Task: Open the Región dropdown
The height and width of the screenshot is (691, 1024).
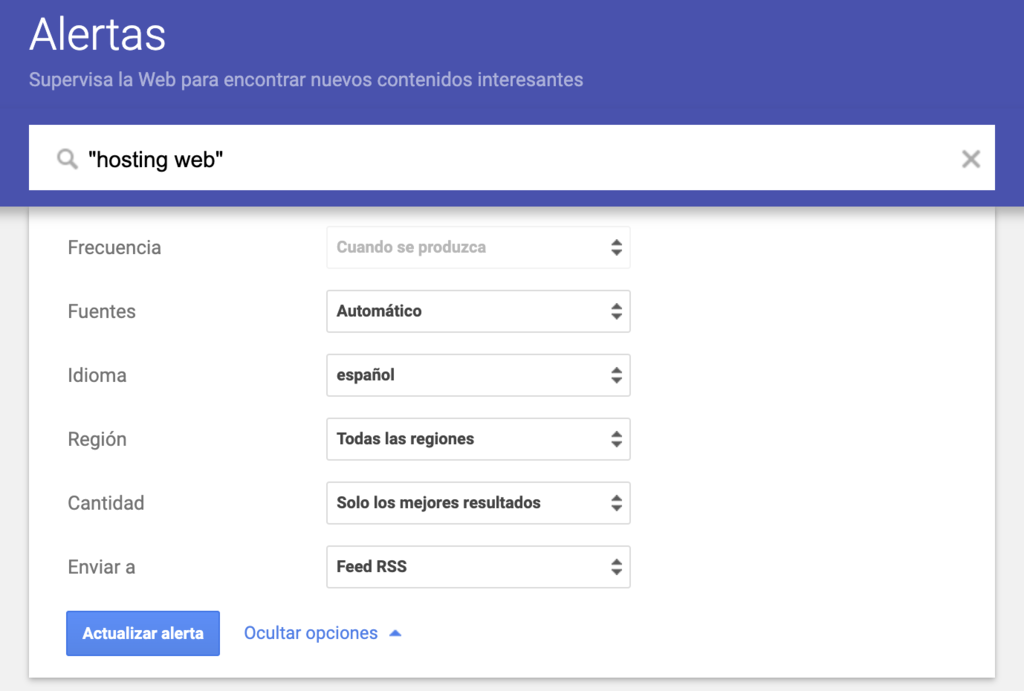Action: [478, 439]
